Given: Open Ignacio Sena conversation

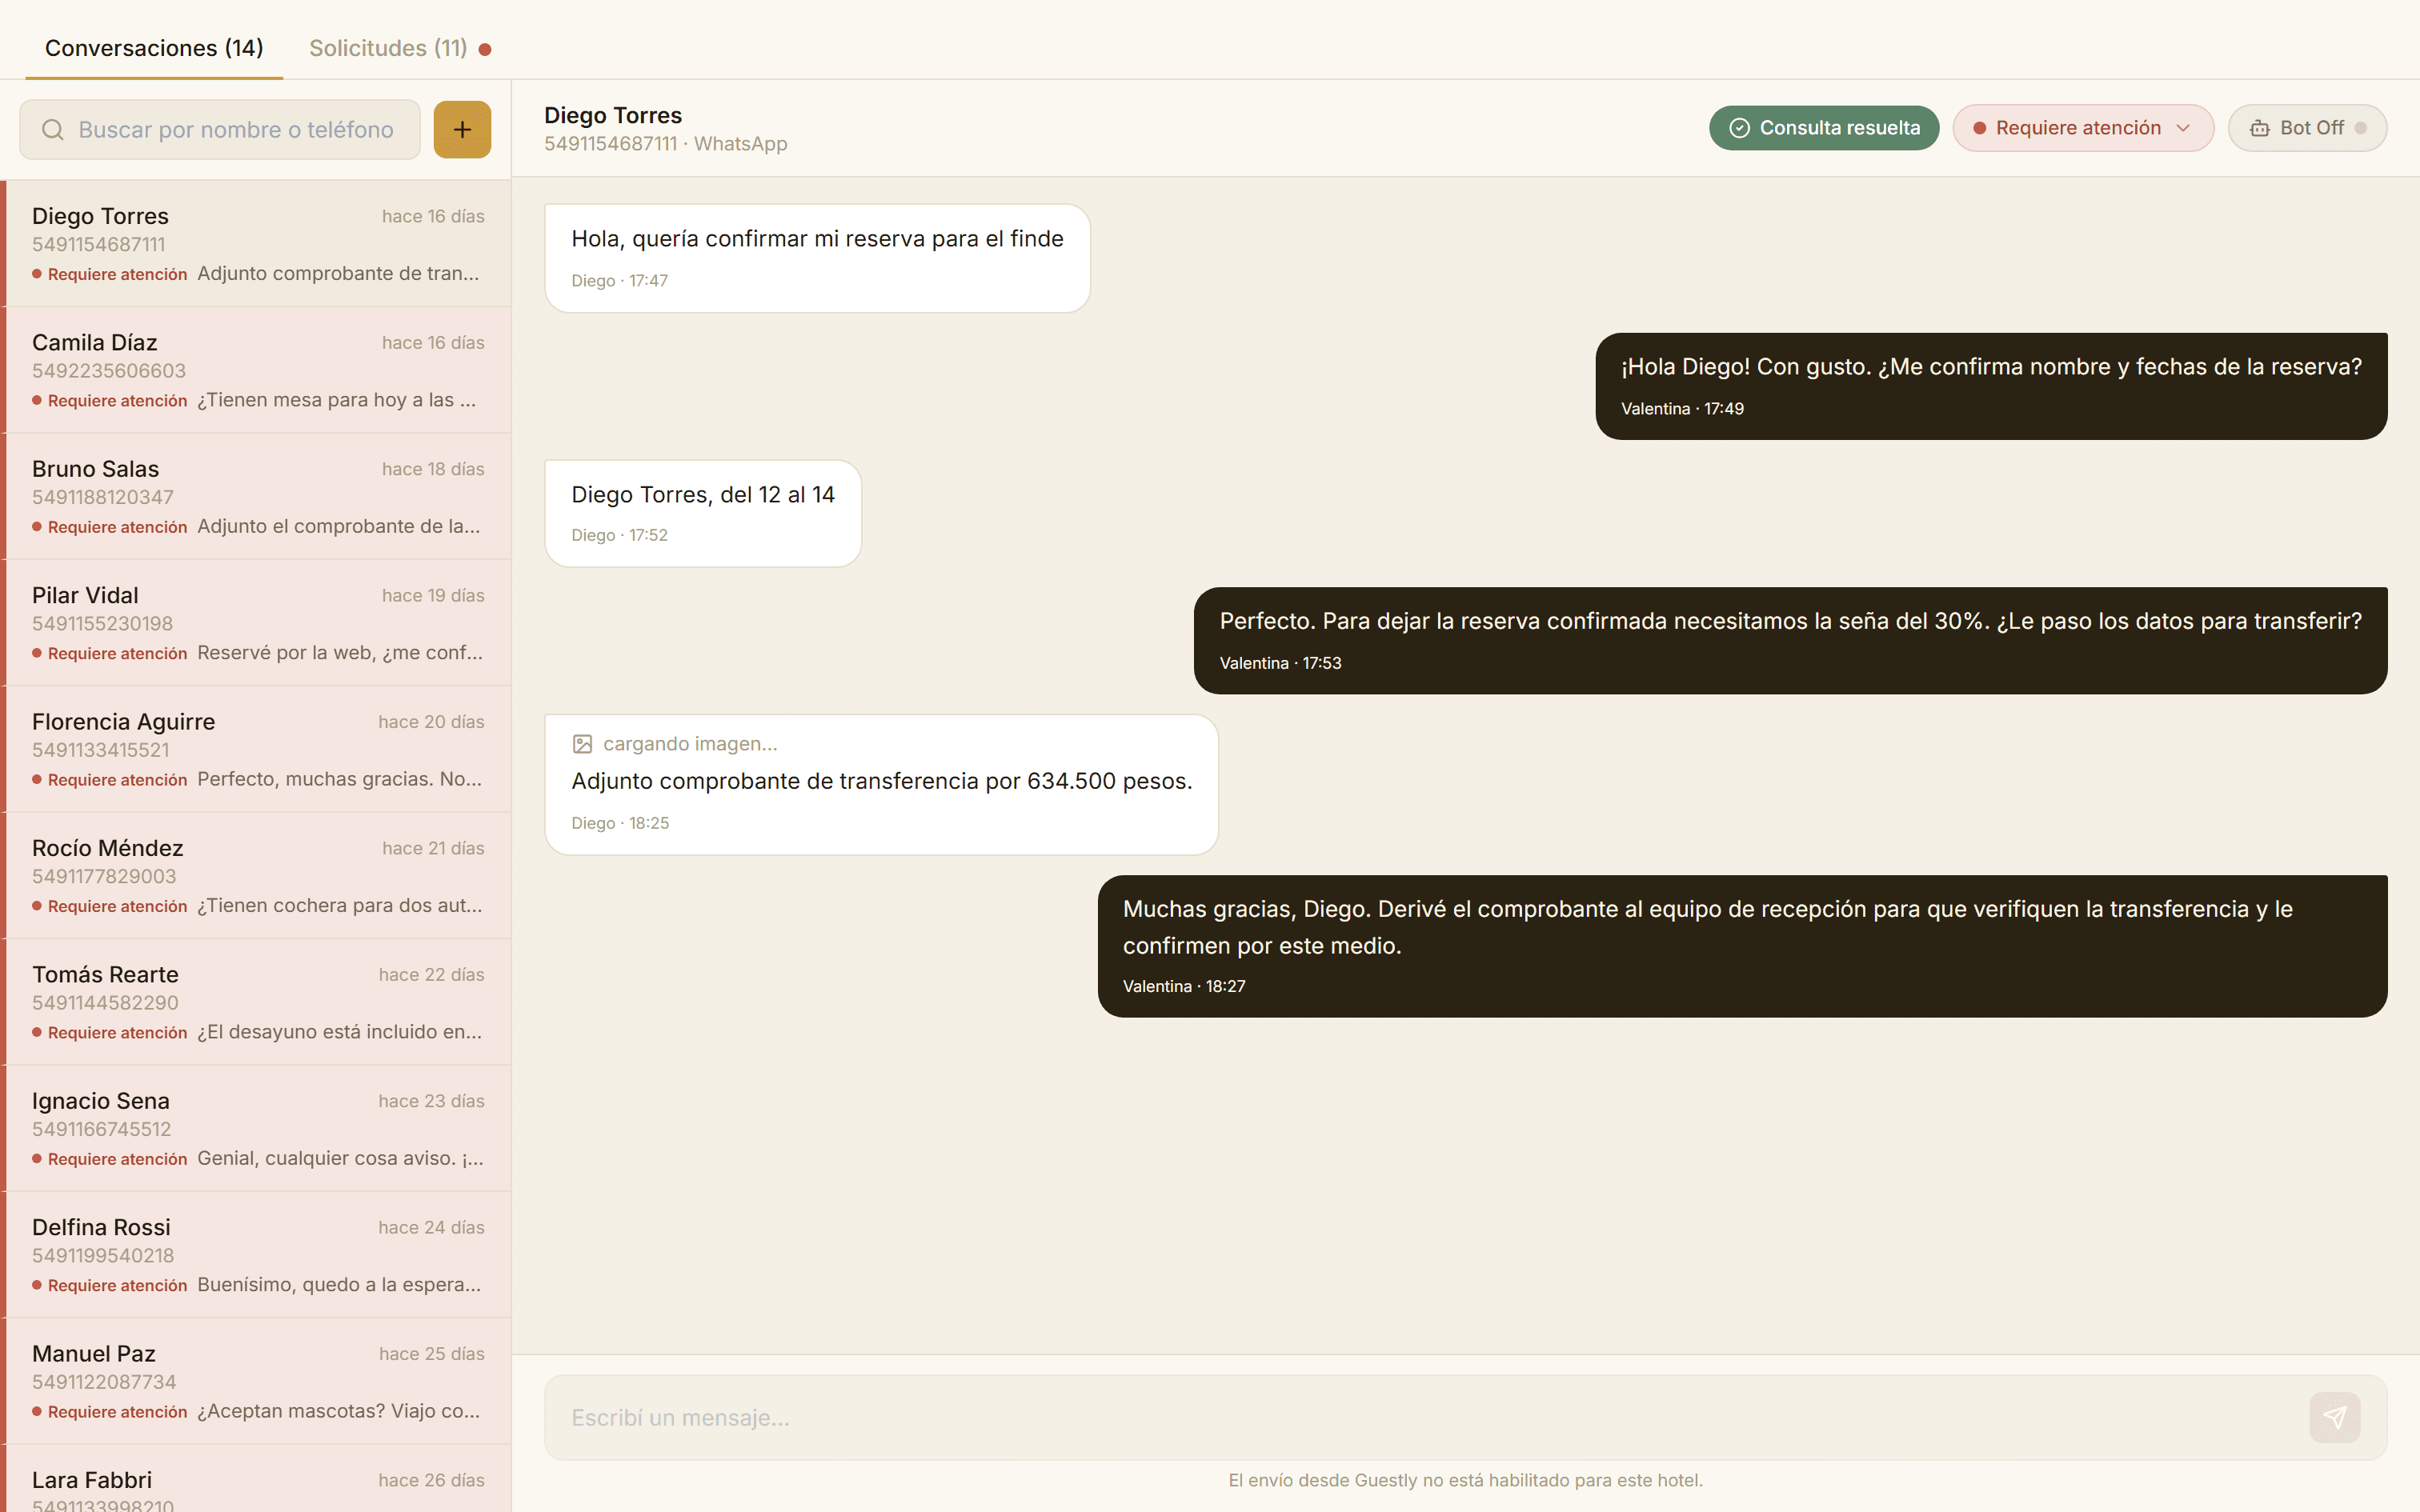Looking at the screenshot, I should point(256,1128).
